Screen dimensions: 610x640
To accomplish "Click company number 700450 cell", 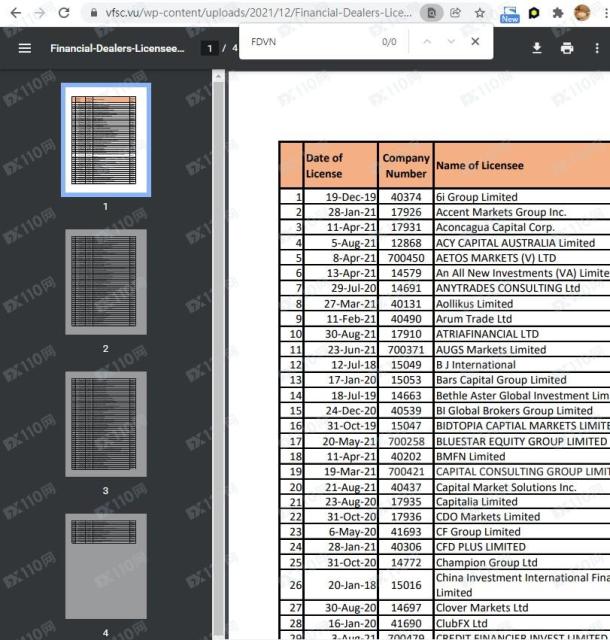I will coord(406,258).
